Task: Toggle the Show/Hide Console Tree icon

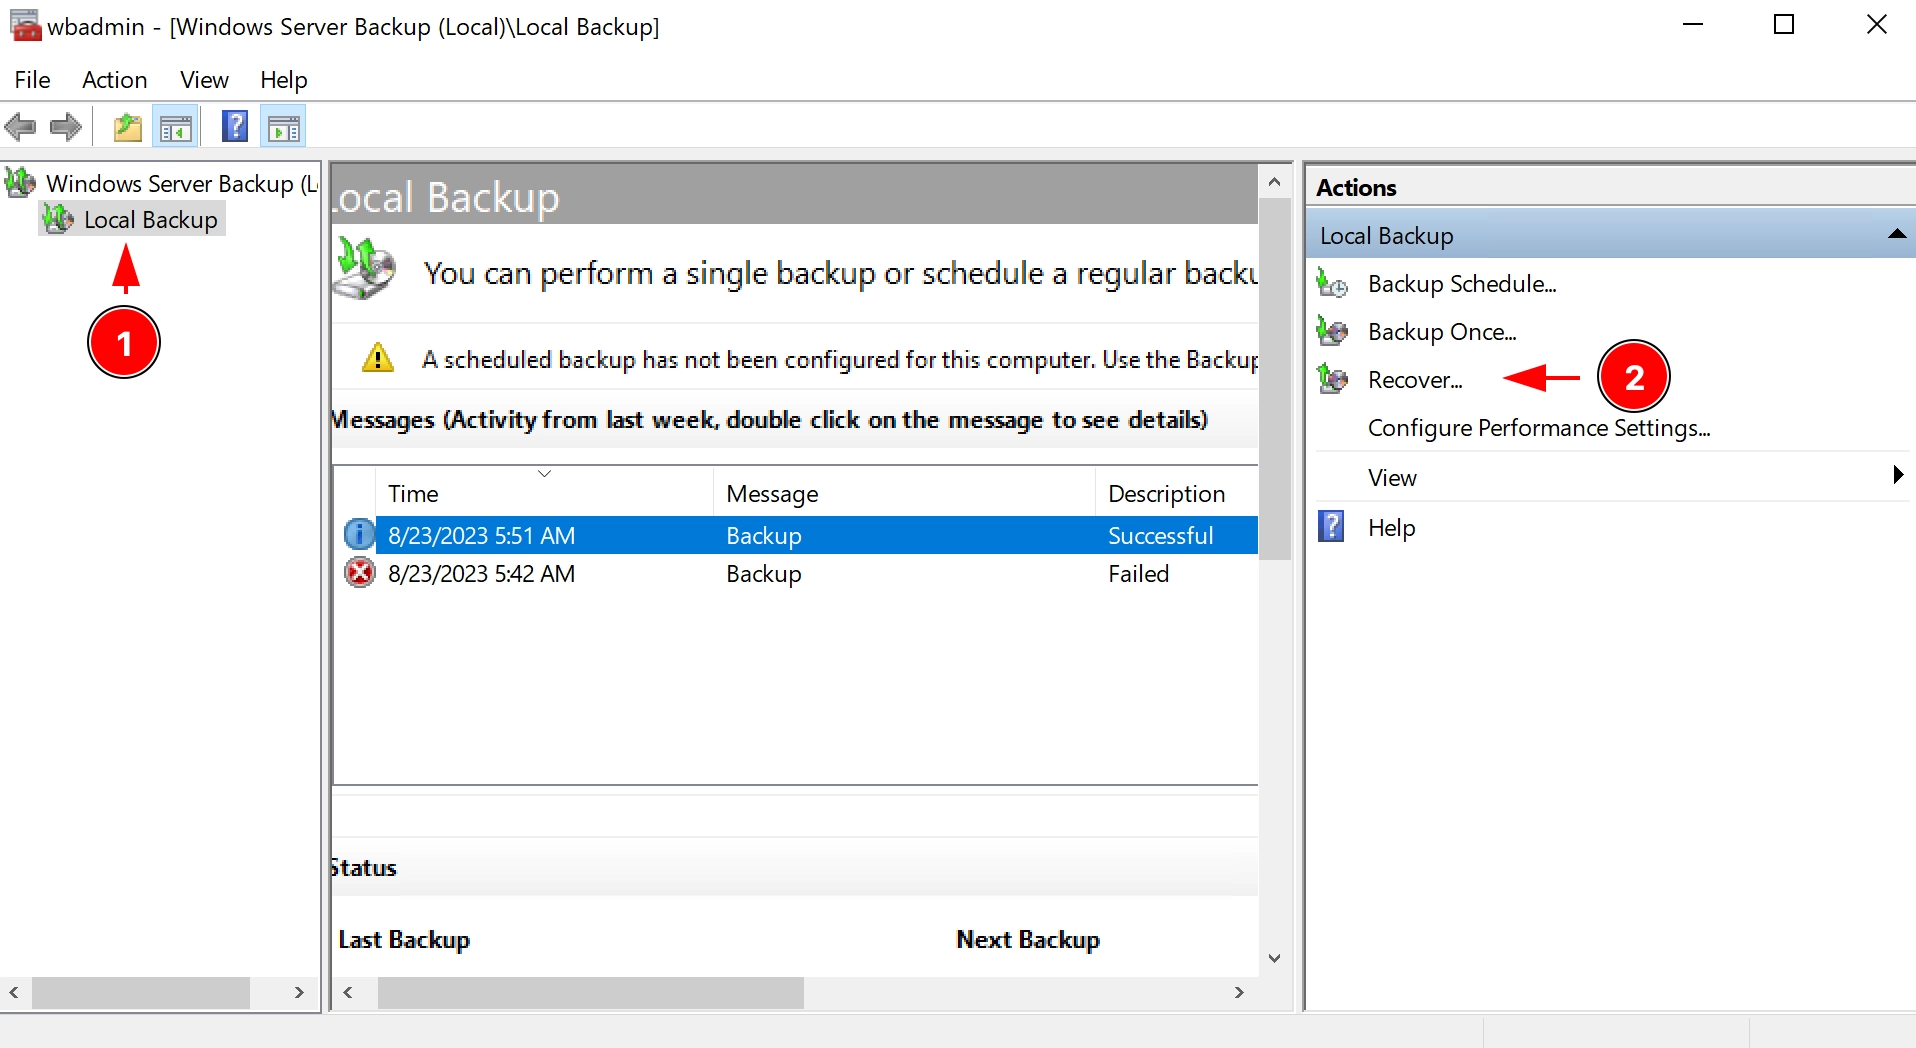Action: [x=176, y=127]
